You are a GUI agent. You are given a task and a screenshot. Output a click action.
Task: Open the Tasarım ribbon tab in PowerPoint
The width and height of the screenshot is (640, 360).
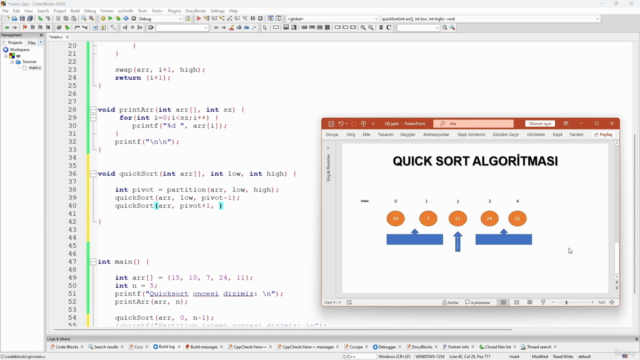tap(385, 134)
